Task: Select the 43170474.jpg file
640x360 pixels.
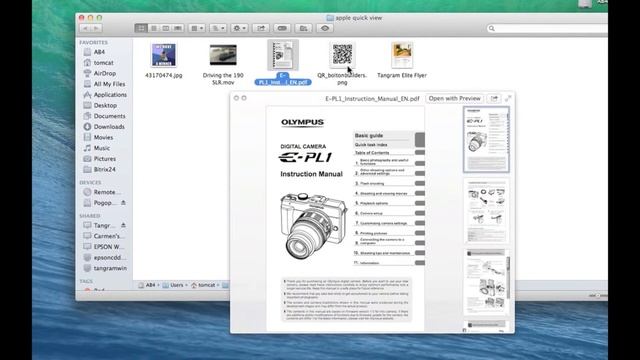Action: pyautogui.click(x=164, y=55)
